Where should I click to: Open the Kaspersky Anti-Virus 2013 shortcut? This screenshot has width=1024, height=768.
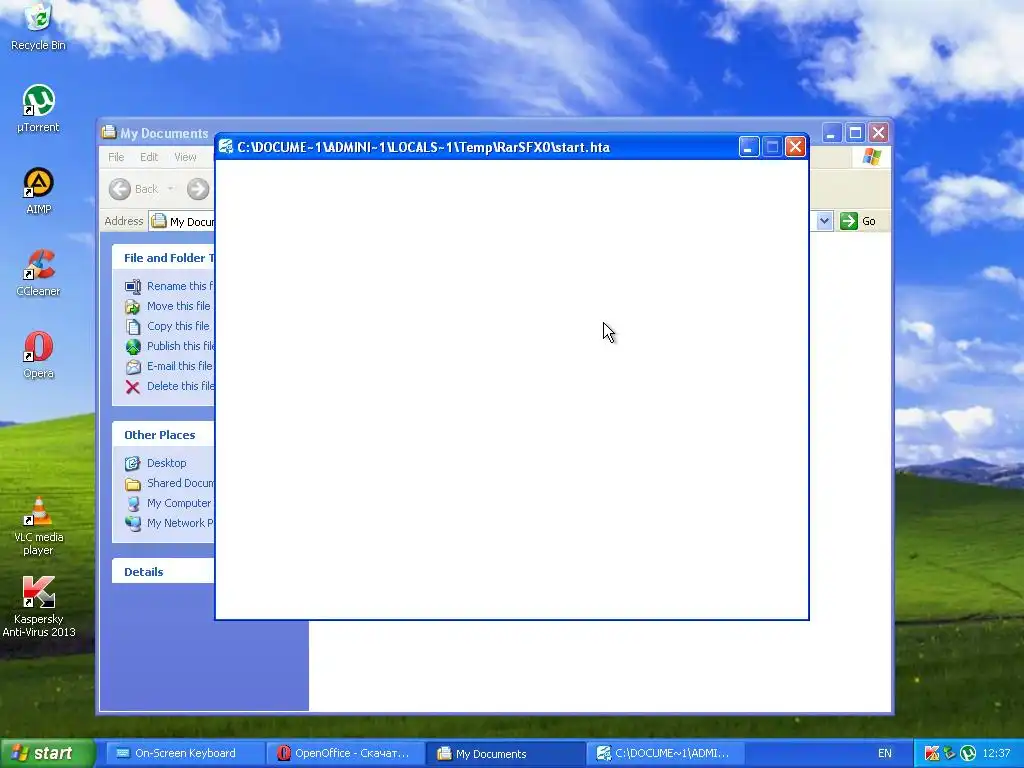[39, 607]
